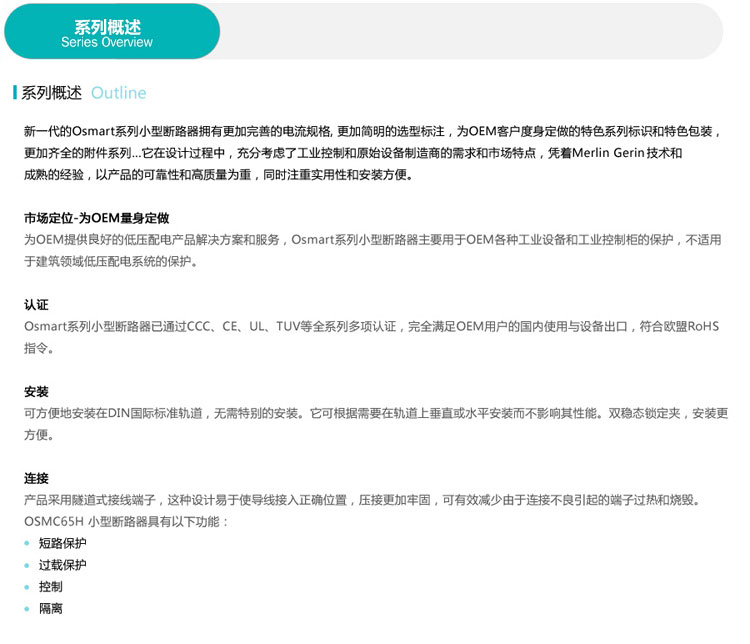Select the bullet item 短路保护
Viewport: 750px width, 644px height.
coord(63,543)
